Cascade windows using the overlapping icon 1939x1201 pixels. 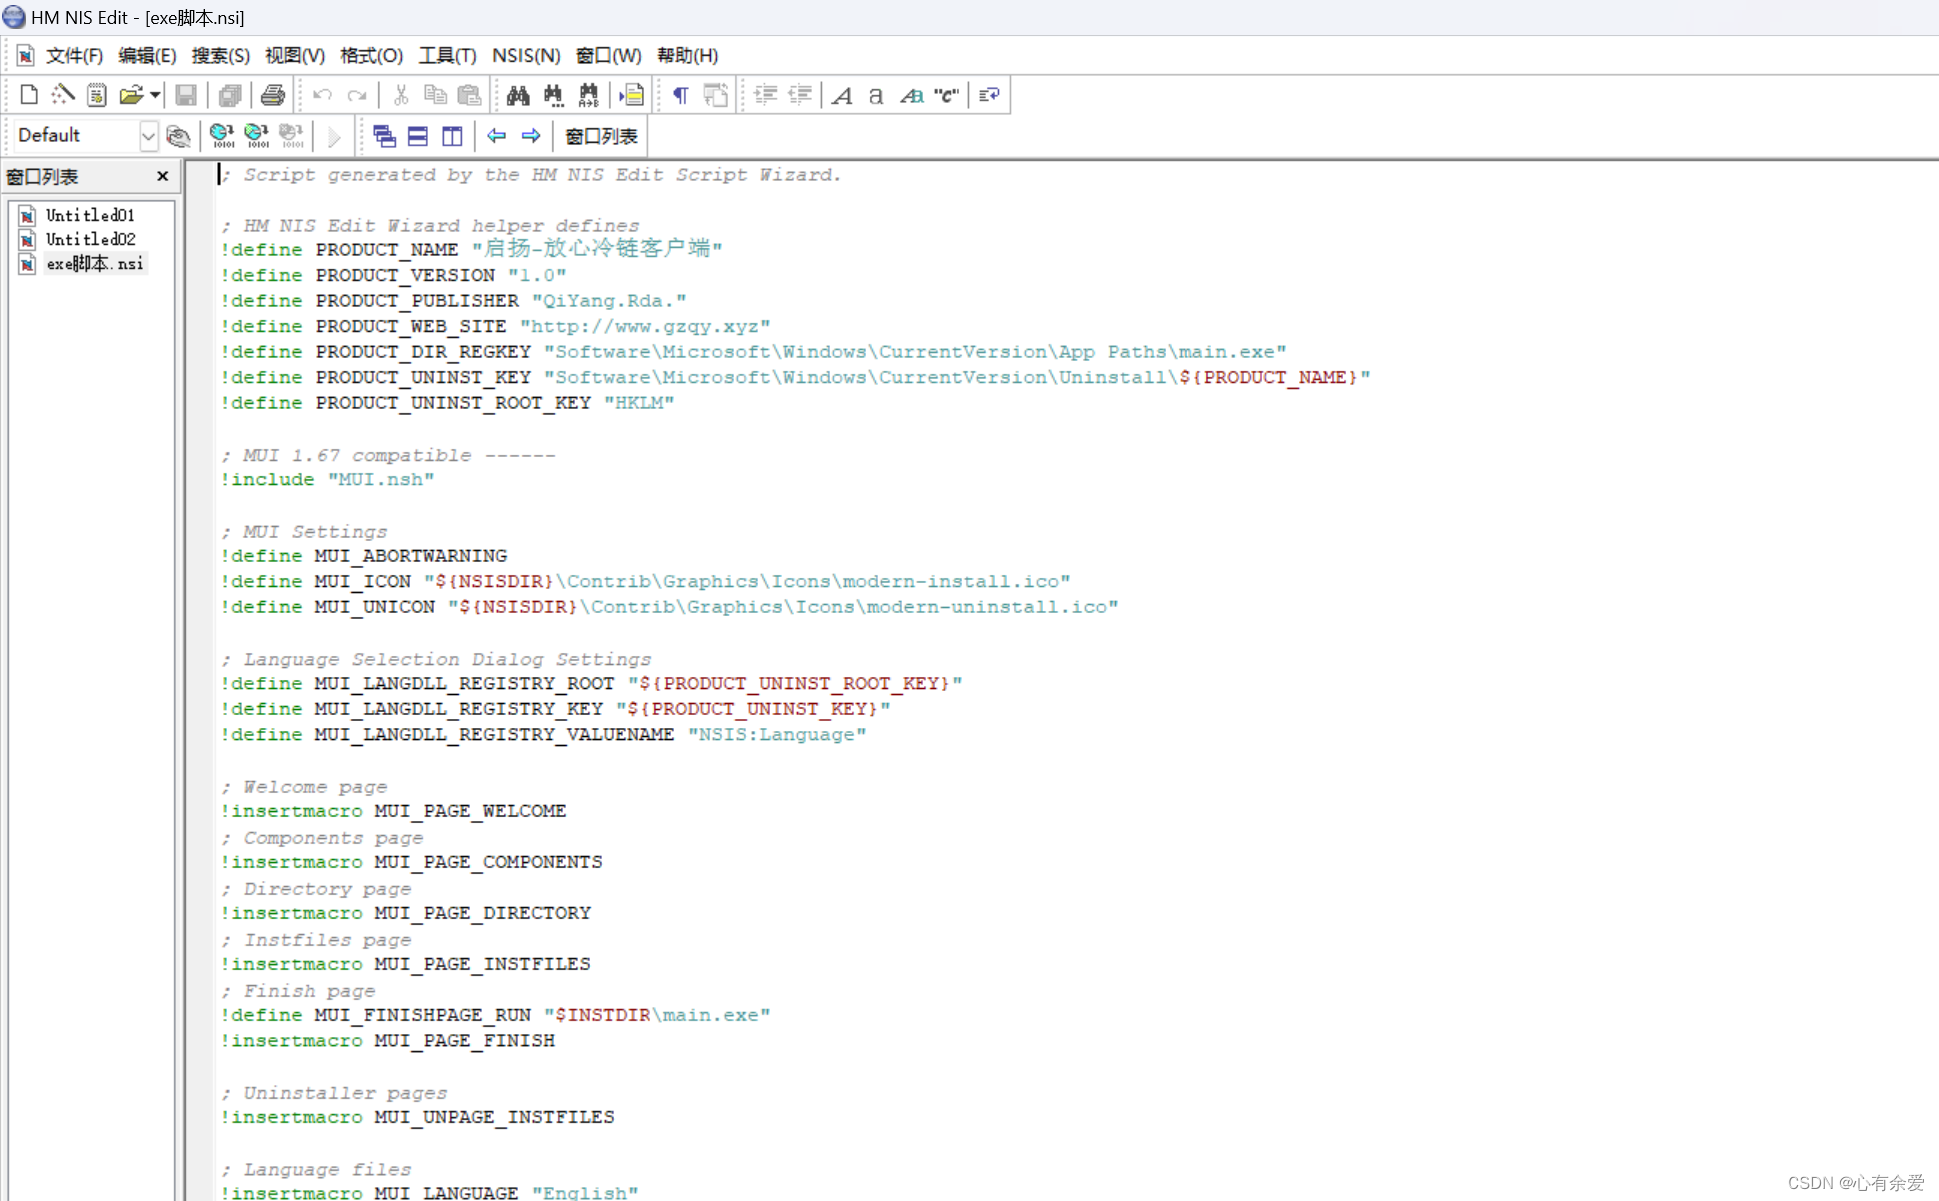[384, 136]
